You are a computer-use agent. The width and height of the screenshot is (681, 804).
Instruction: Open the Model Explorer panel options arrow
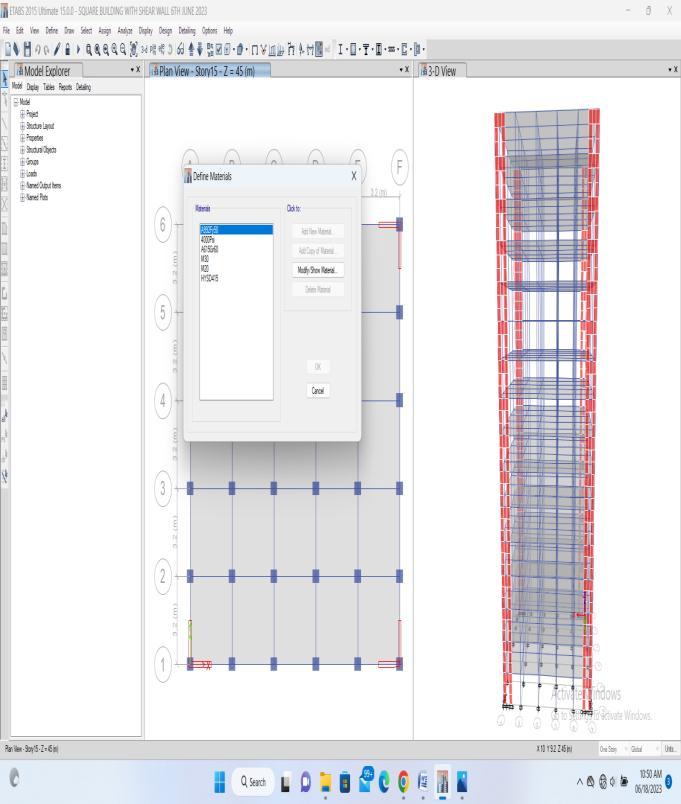(x=132, y=69)
